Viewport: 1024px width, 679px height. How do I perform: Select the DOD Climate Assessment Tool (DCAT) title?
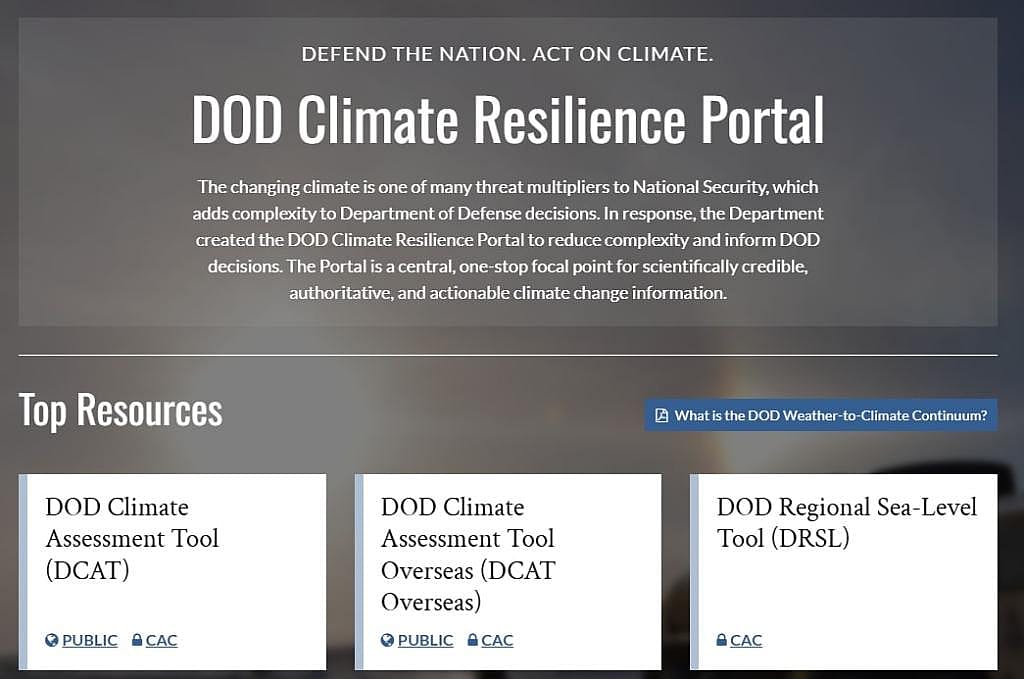point(132,539)
